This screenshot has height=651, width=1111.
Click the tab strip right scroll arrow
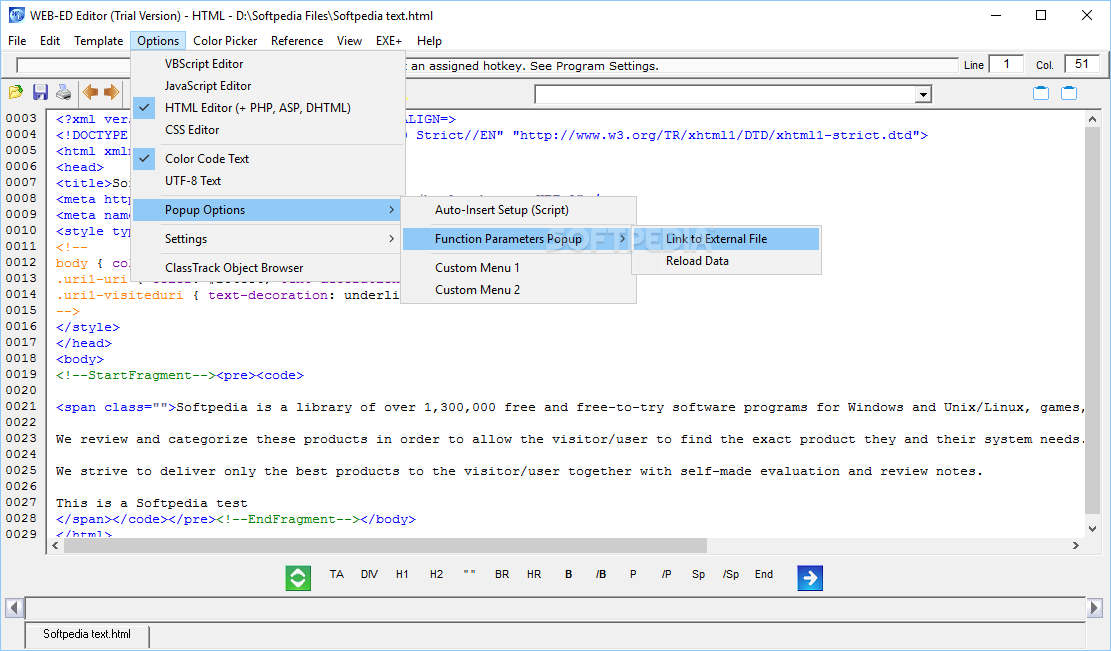(1094, 608)
